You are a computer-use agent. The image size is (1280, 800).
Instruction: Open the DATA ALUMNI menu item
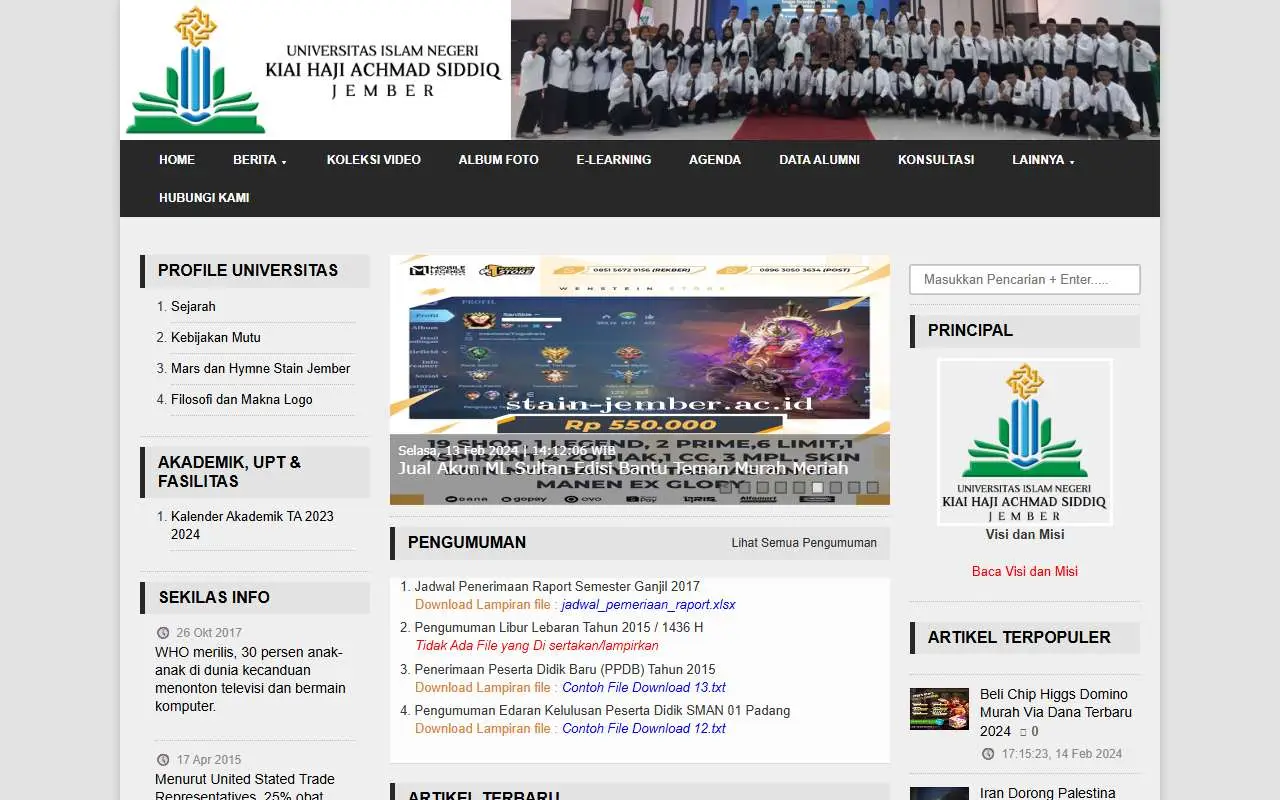(x=820, y=160)
